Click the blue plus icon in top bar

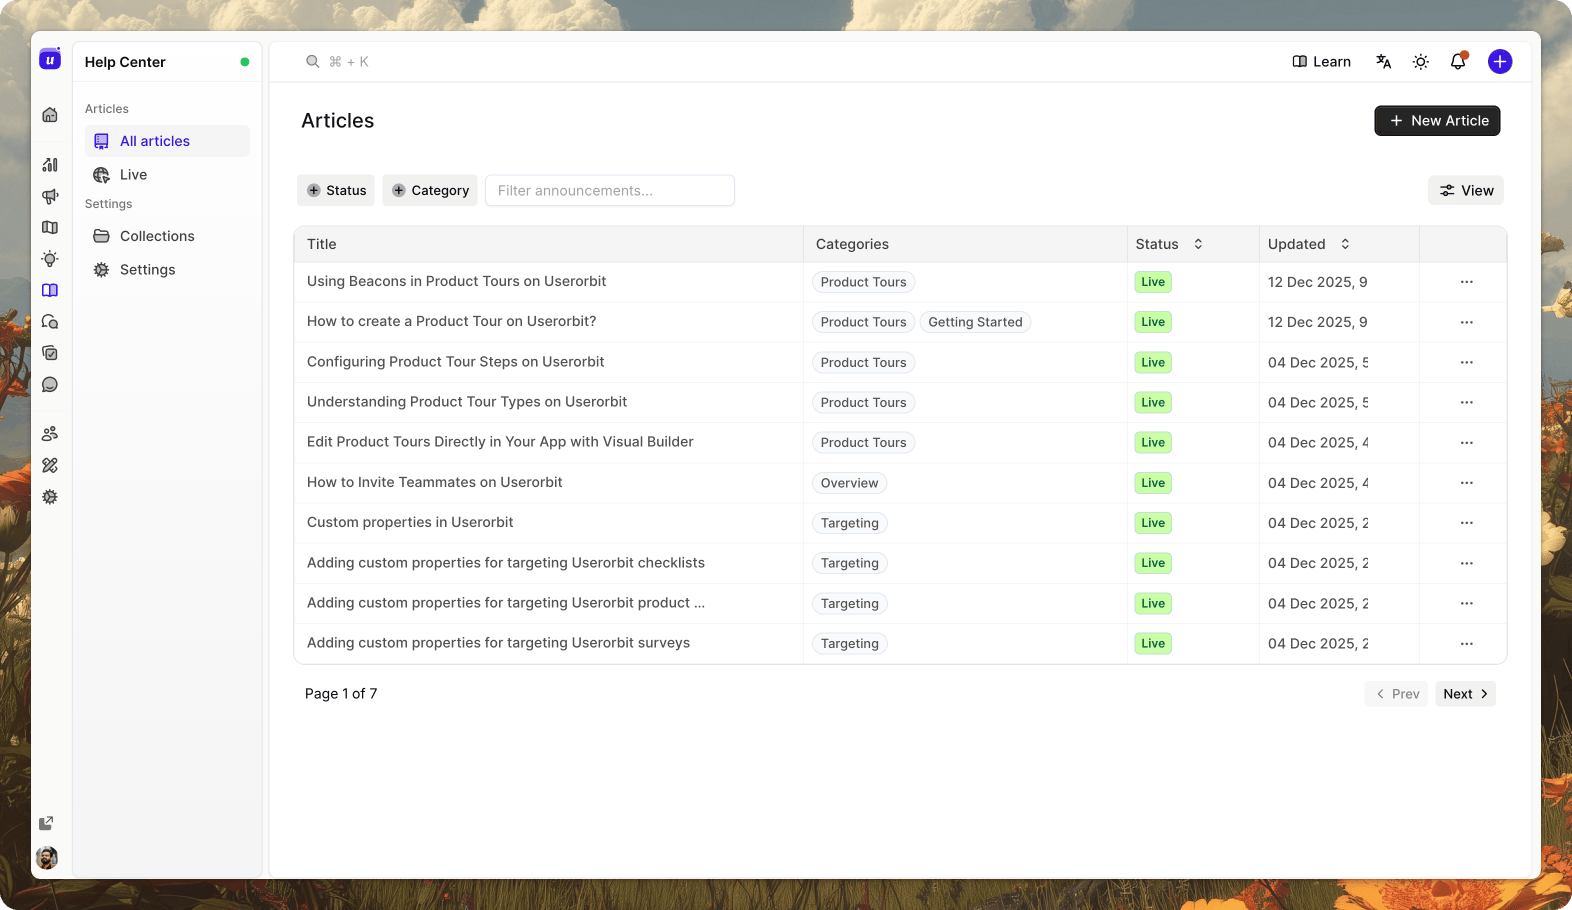[x=1499, y=62]
